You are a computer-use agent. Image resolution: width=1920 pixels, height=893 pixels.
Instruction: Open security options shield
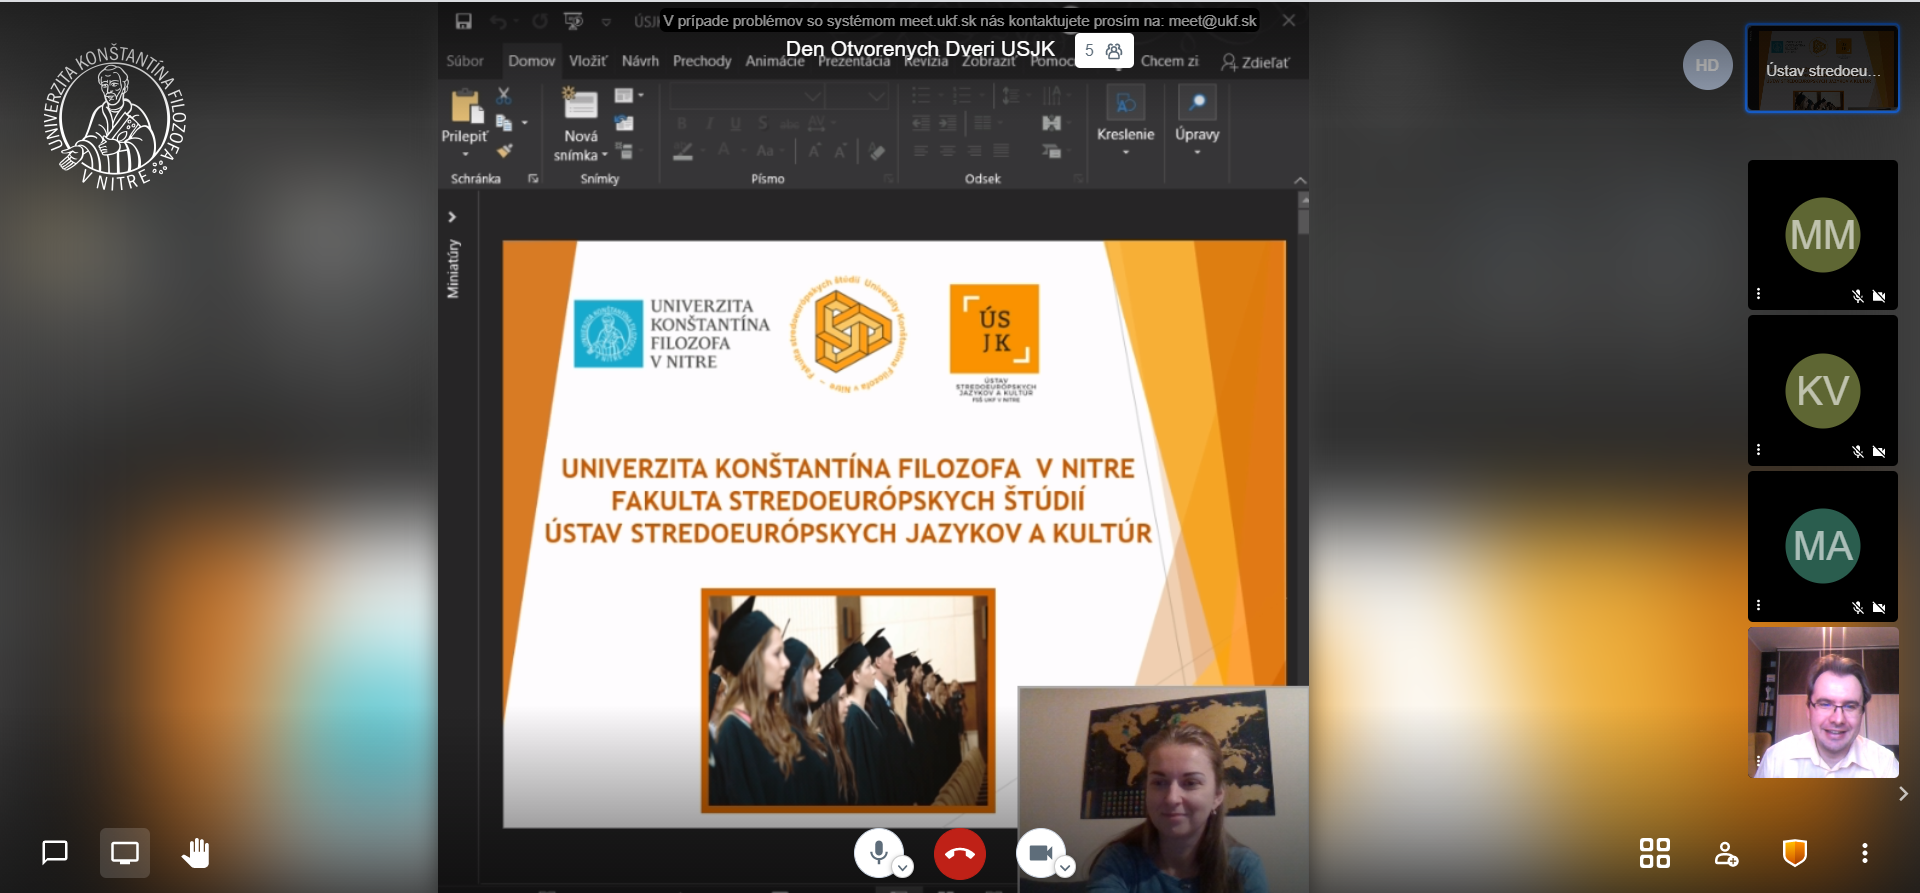[1795, 853]
